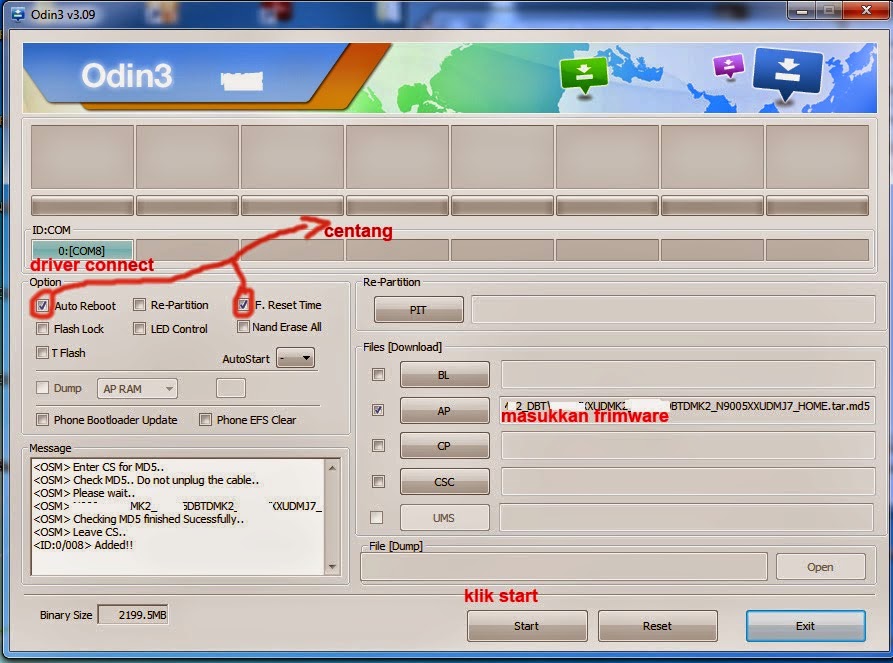The width and height of the screenshot is (893, 663).
Task: Click the UMS file button
Action: coord(445,517)
